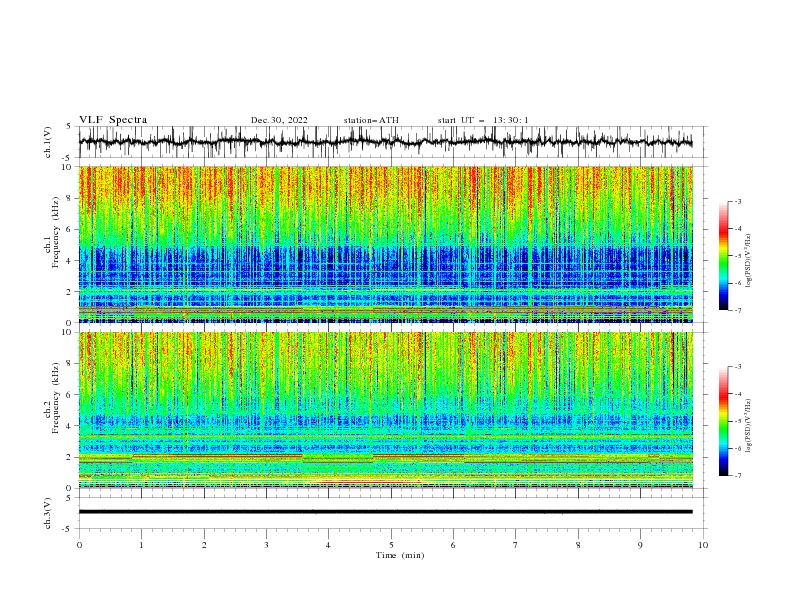The height and width of the screenshot is (612, 792).
Task: Click the "ch.1(V)" waveform axis label
Action: coord(48,141)
